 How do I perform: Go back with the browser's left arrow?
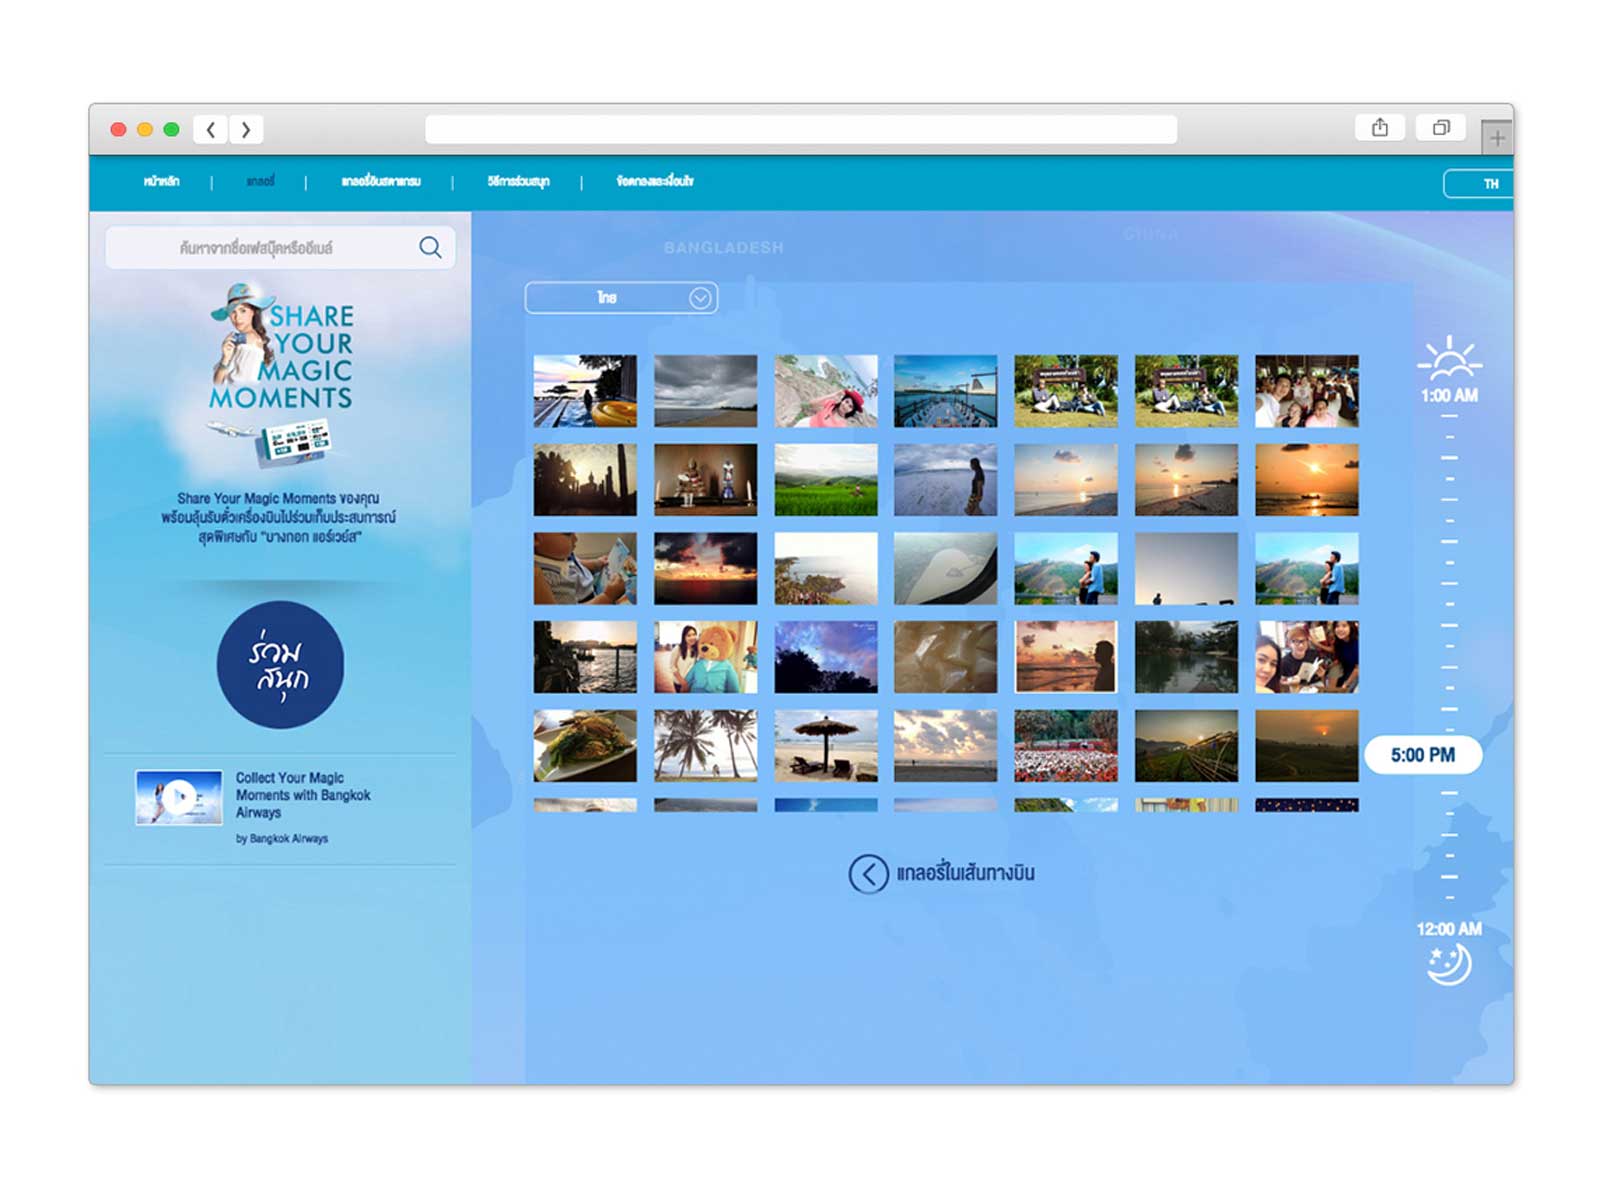tap(211, 130)
